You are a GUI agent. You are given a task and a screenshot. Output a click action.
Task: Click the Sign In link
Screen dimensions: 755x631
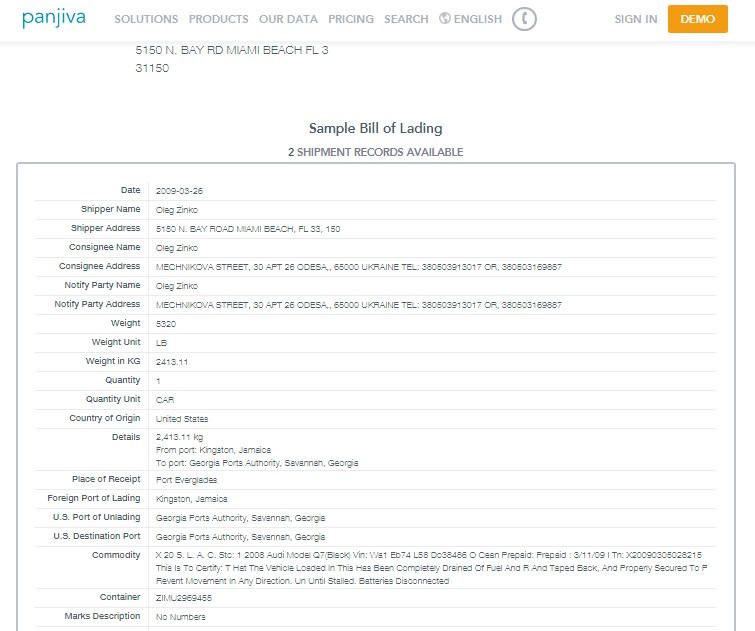click(636, 19)
